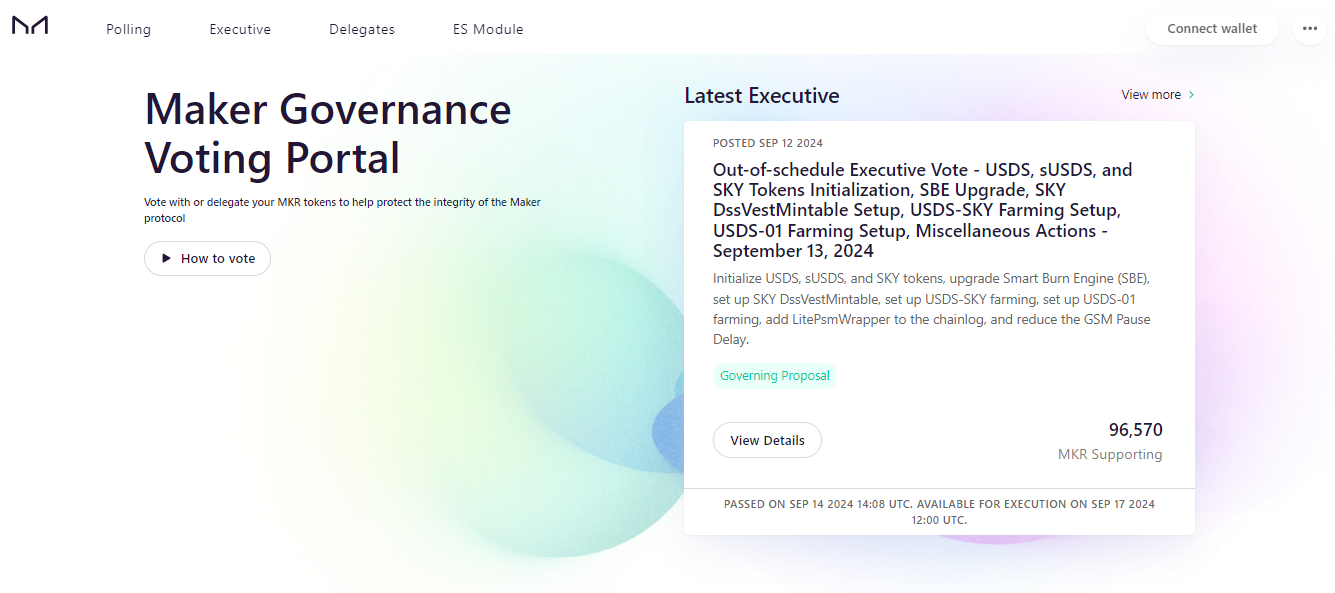Click the Latest Executive heading
The width and height of the screenshot is (1335, 593).
click(762, 96)
